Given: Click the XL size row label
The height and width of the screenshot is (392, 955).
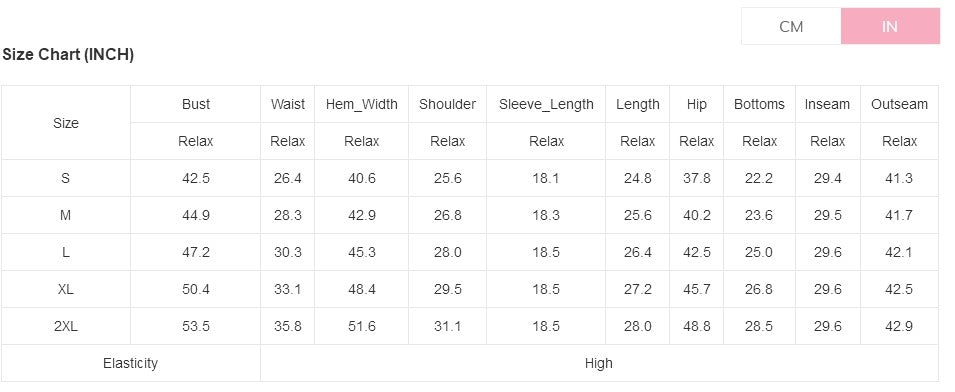Looking at the screenshot, I should click(x=66, y=290).
